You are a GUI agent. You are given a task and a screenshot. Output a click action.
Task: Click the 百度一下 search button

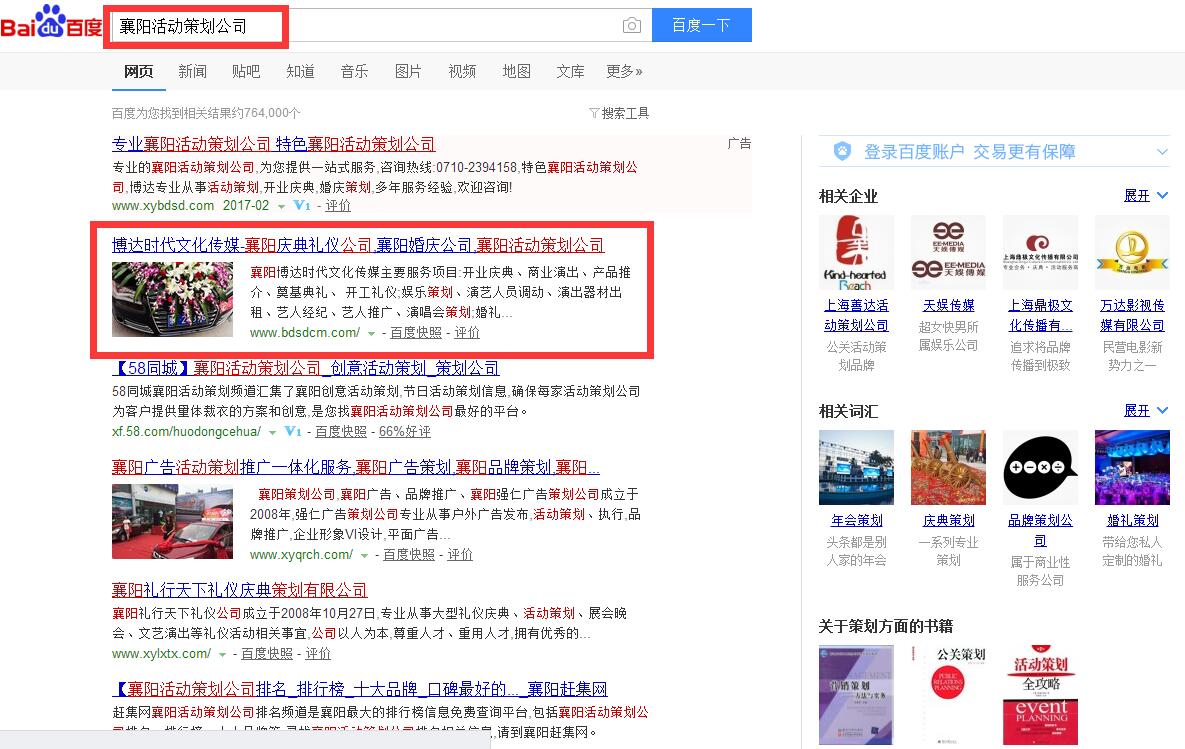[701, 25]
